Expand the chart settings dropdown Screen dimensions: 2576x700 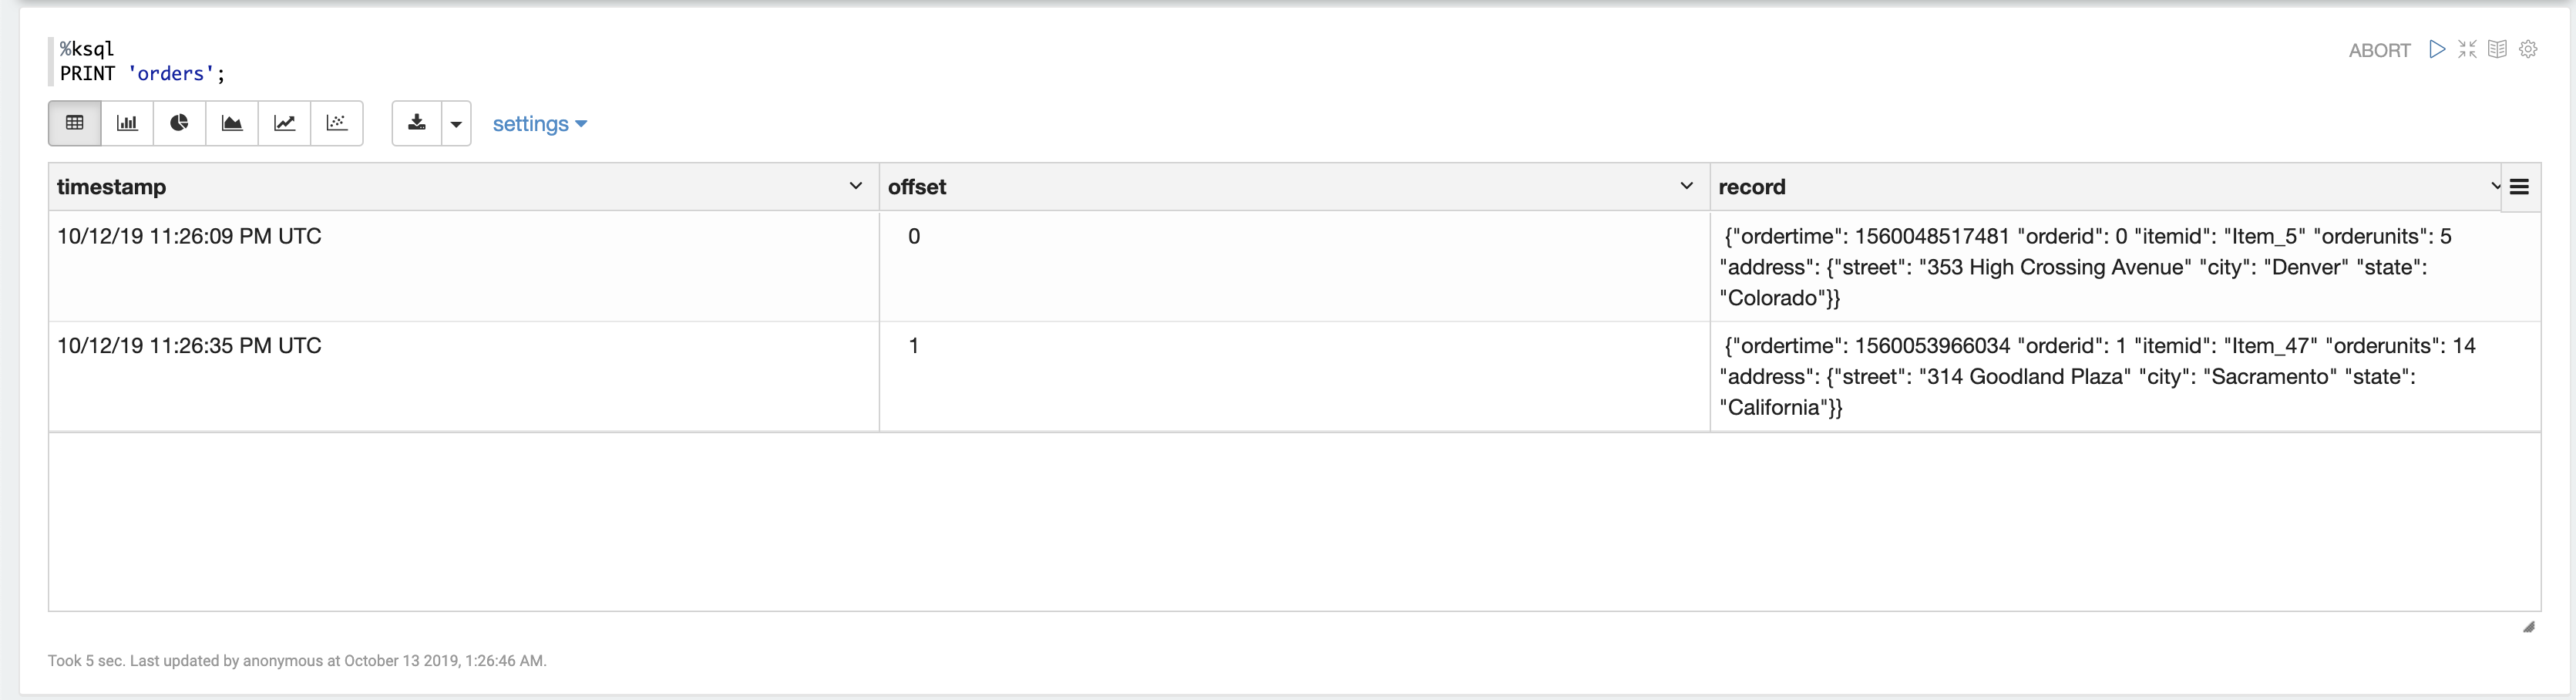point(539,124)
